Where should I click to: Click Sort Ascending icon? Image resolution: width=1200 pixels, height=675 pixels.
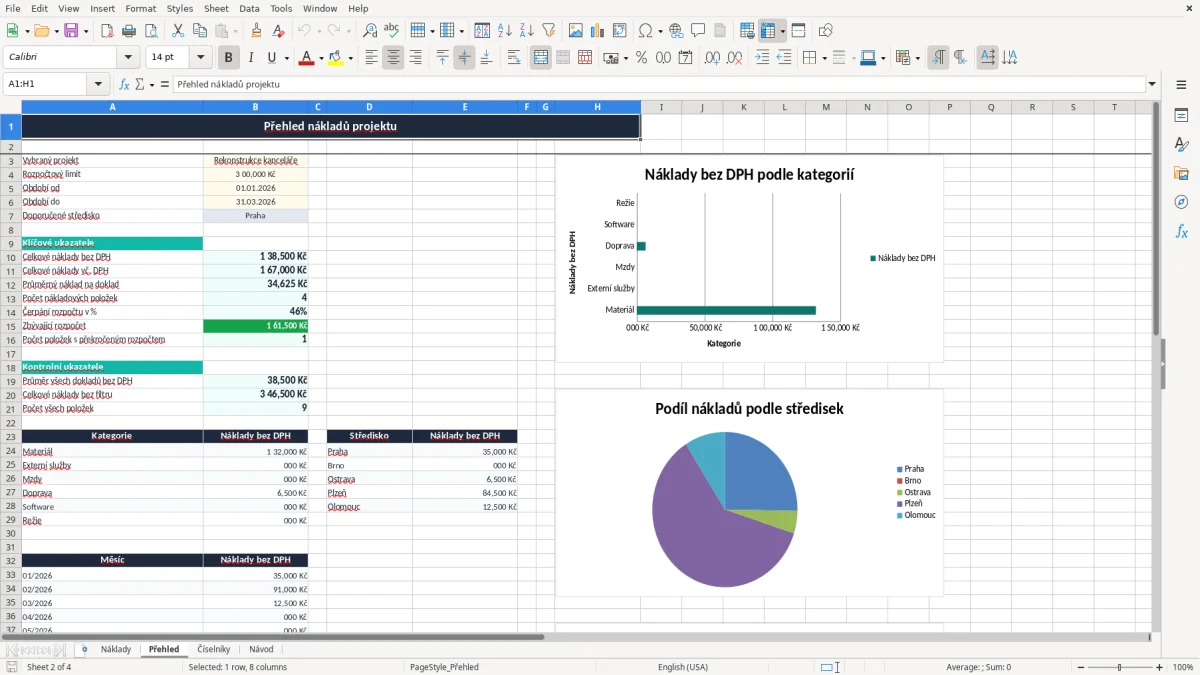505,31
